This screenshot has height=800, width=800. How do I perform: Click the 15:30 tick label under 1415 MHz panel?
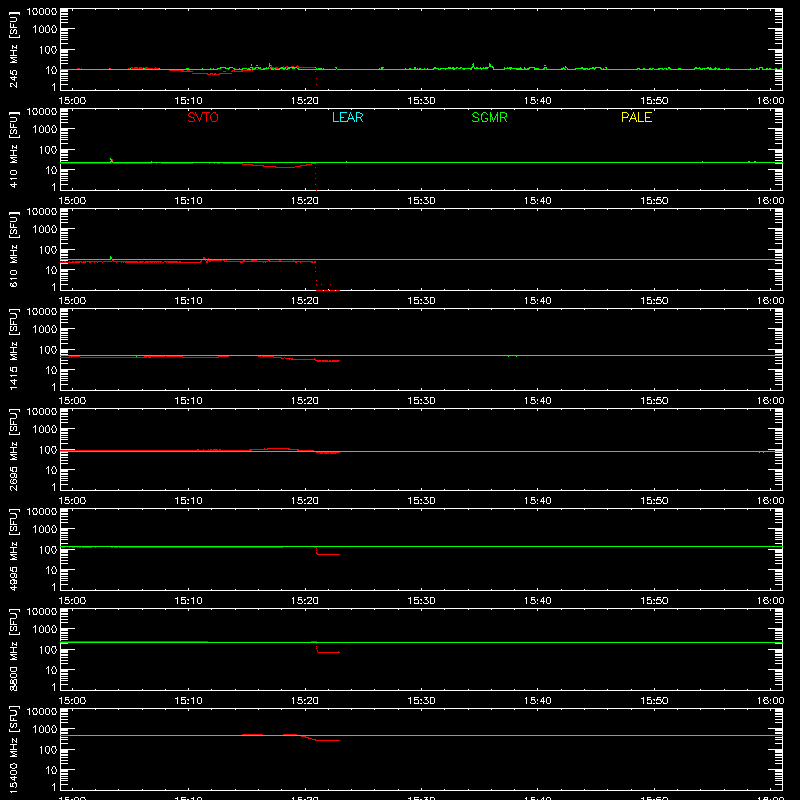421,401
